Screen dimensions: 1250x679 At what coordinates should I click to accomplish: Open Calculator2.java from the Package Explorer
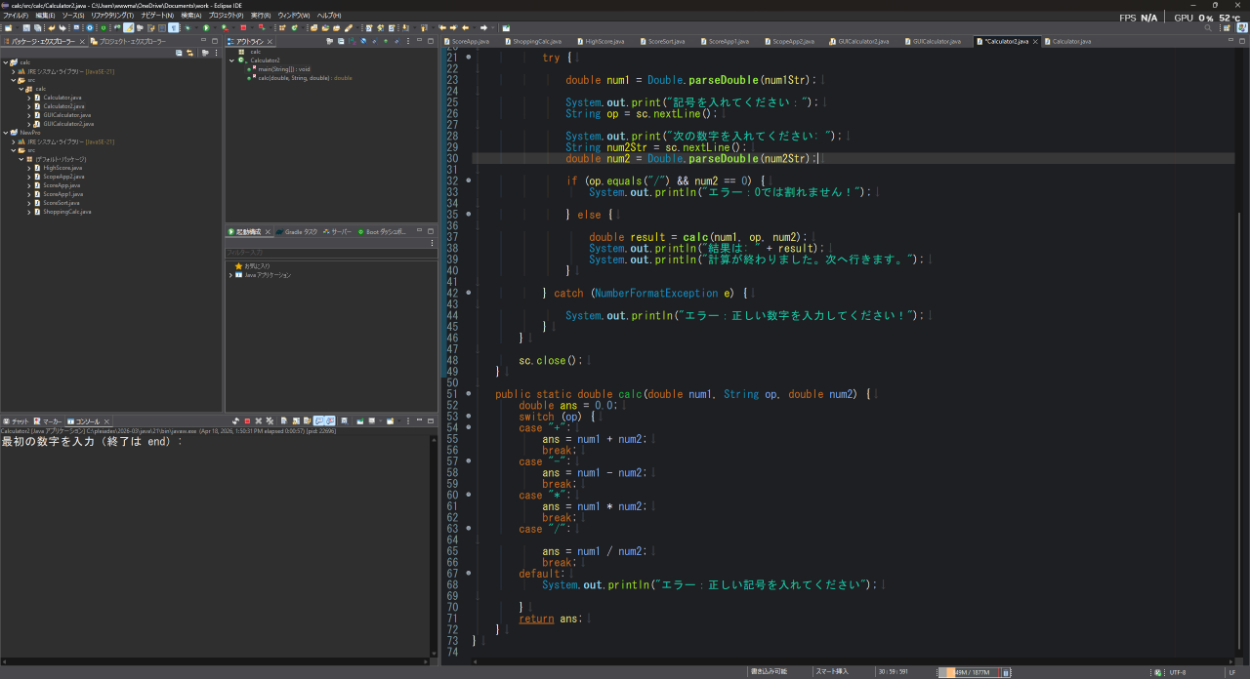[x=63, y=106]
